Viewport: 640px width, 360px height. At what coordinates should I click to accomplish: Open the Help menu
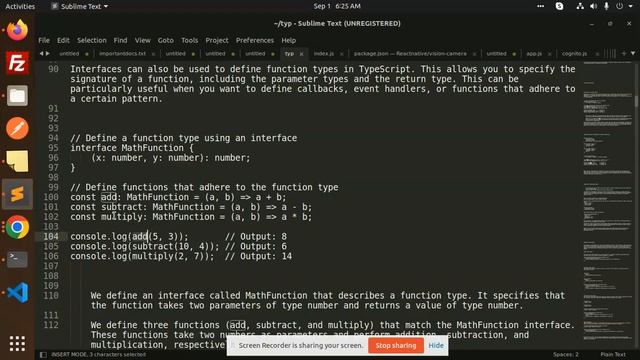click(x=289, y=40)
